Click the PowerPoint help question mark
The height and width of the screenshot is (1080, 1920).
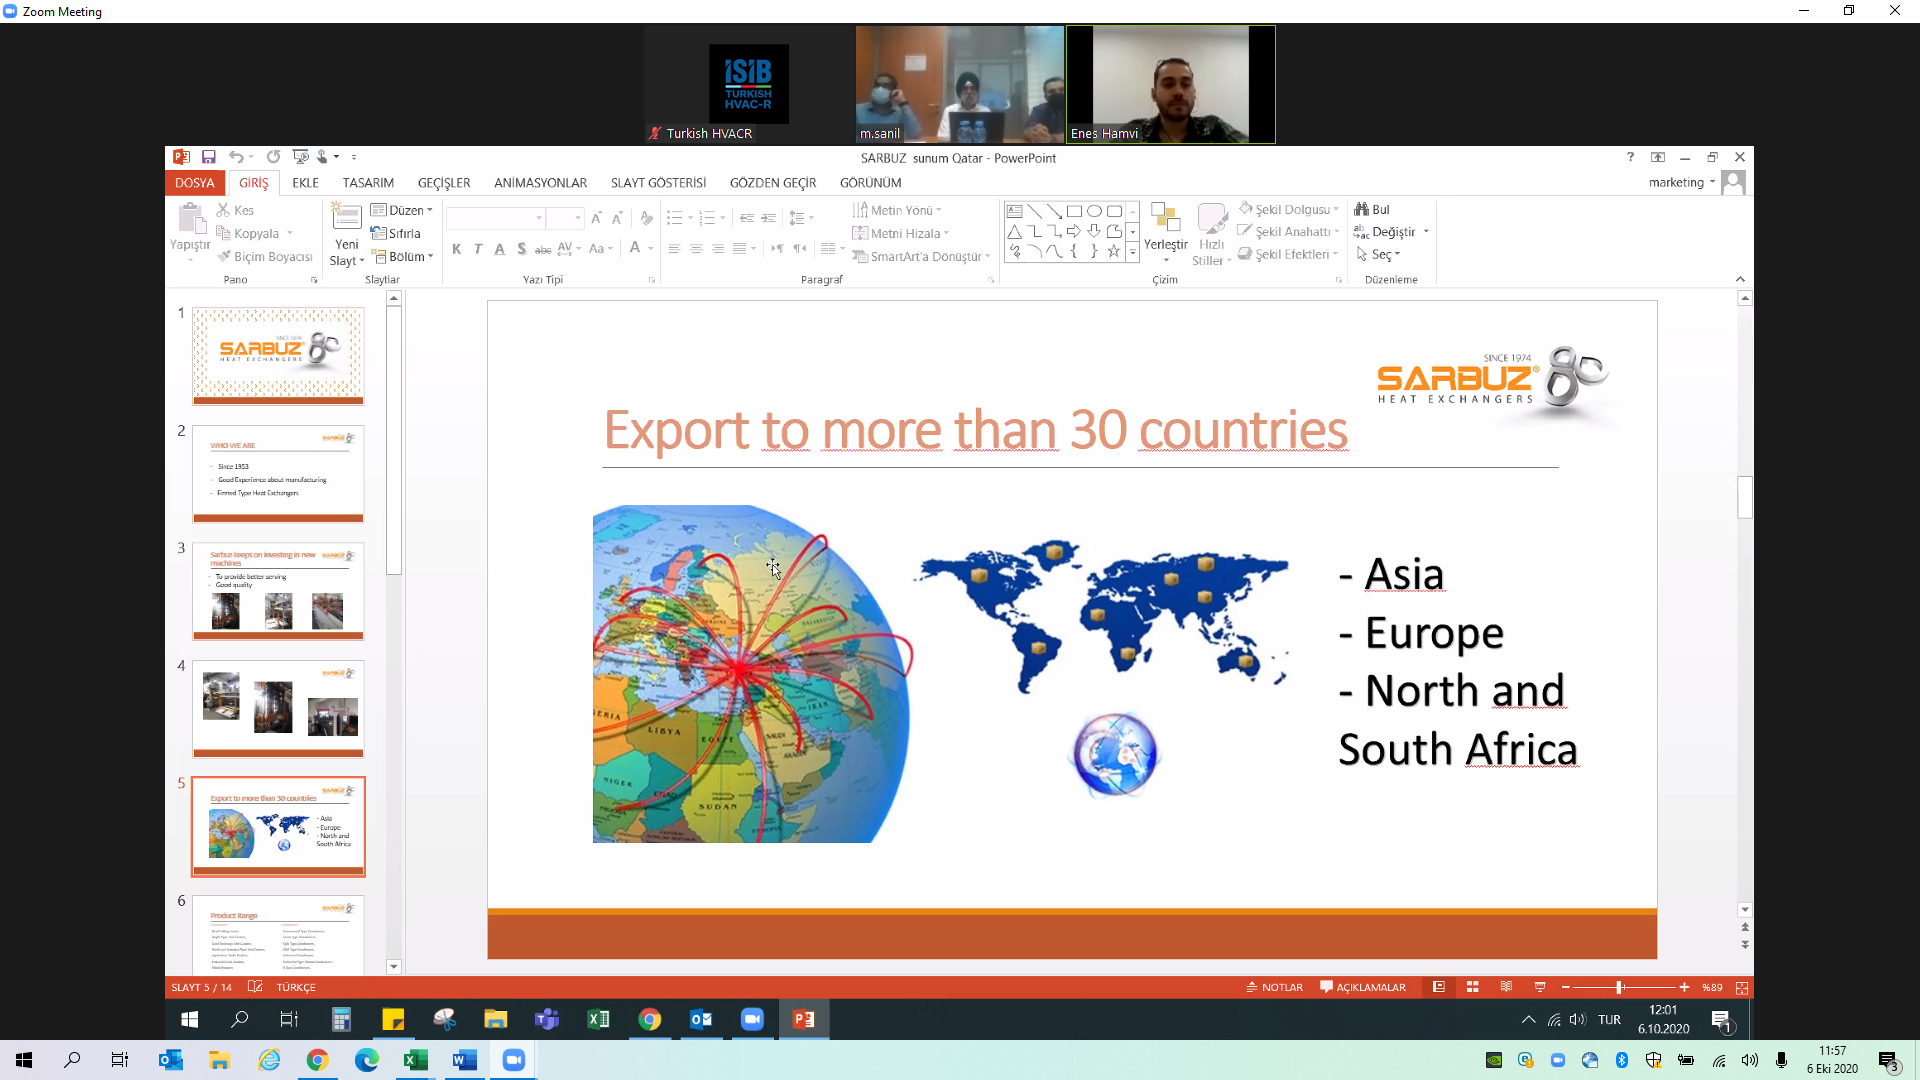(x=1630, y=157)
